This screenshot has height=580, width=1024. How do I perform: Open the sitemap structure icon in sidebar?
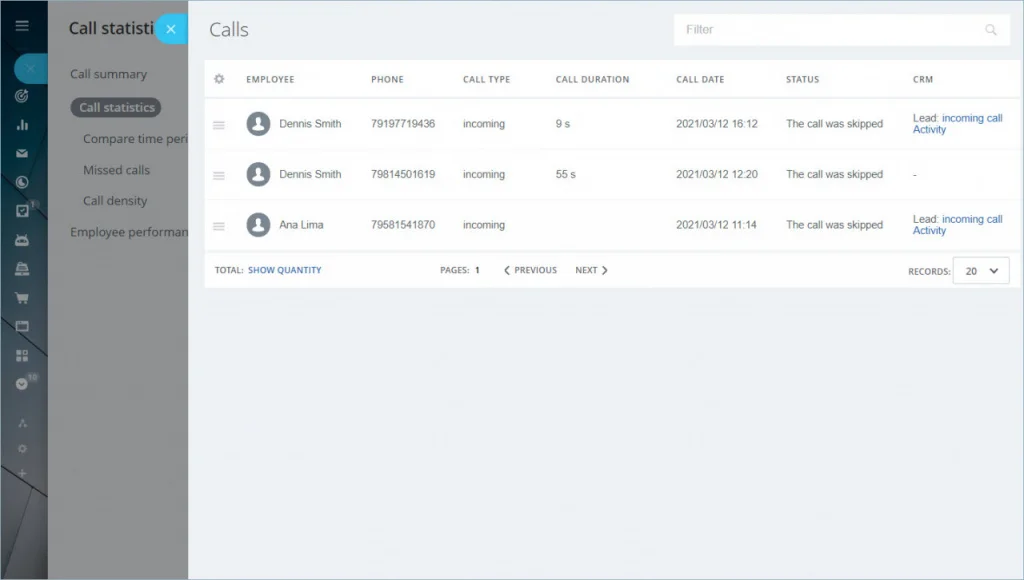22,423
